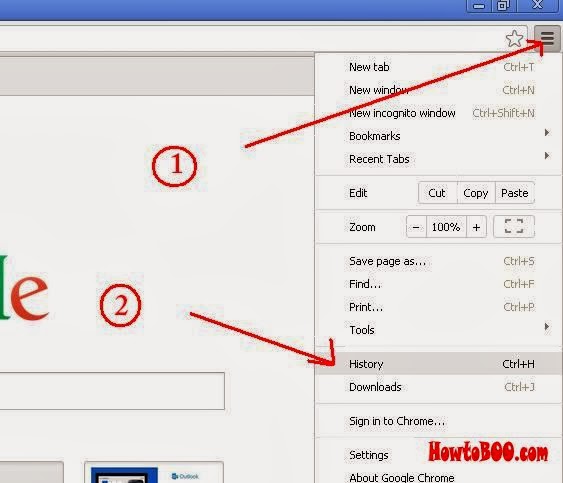
Task: Open the Chrome hamburger menu button
Action: [x=547, y=38]
